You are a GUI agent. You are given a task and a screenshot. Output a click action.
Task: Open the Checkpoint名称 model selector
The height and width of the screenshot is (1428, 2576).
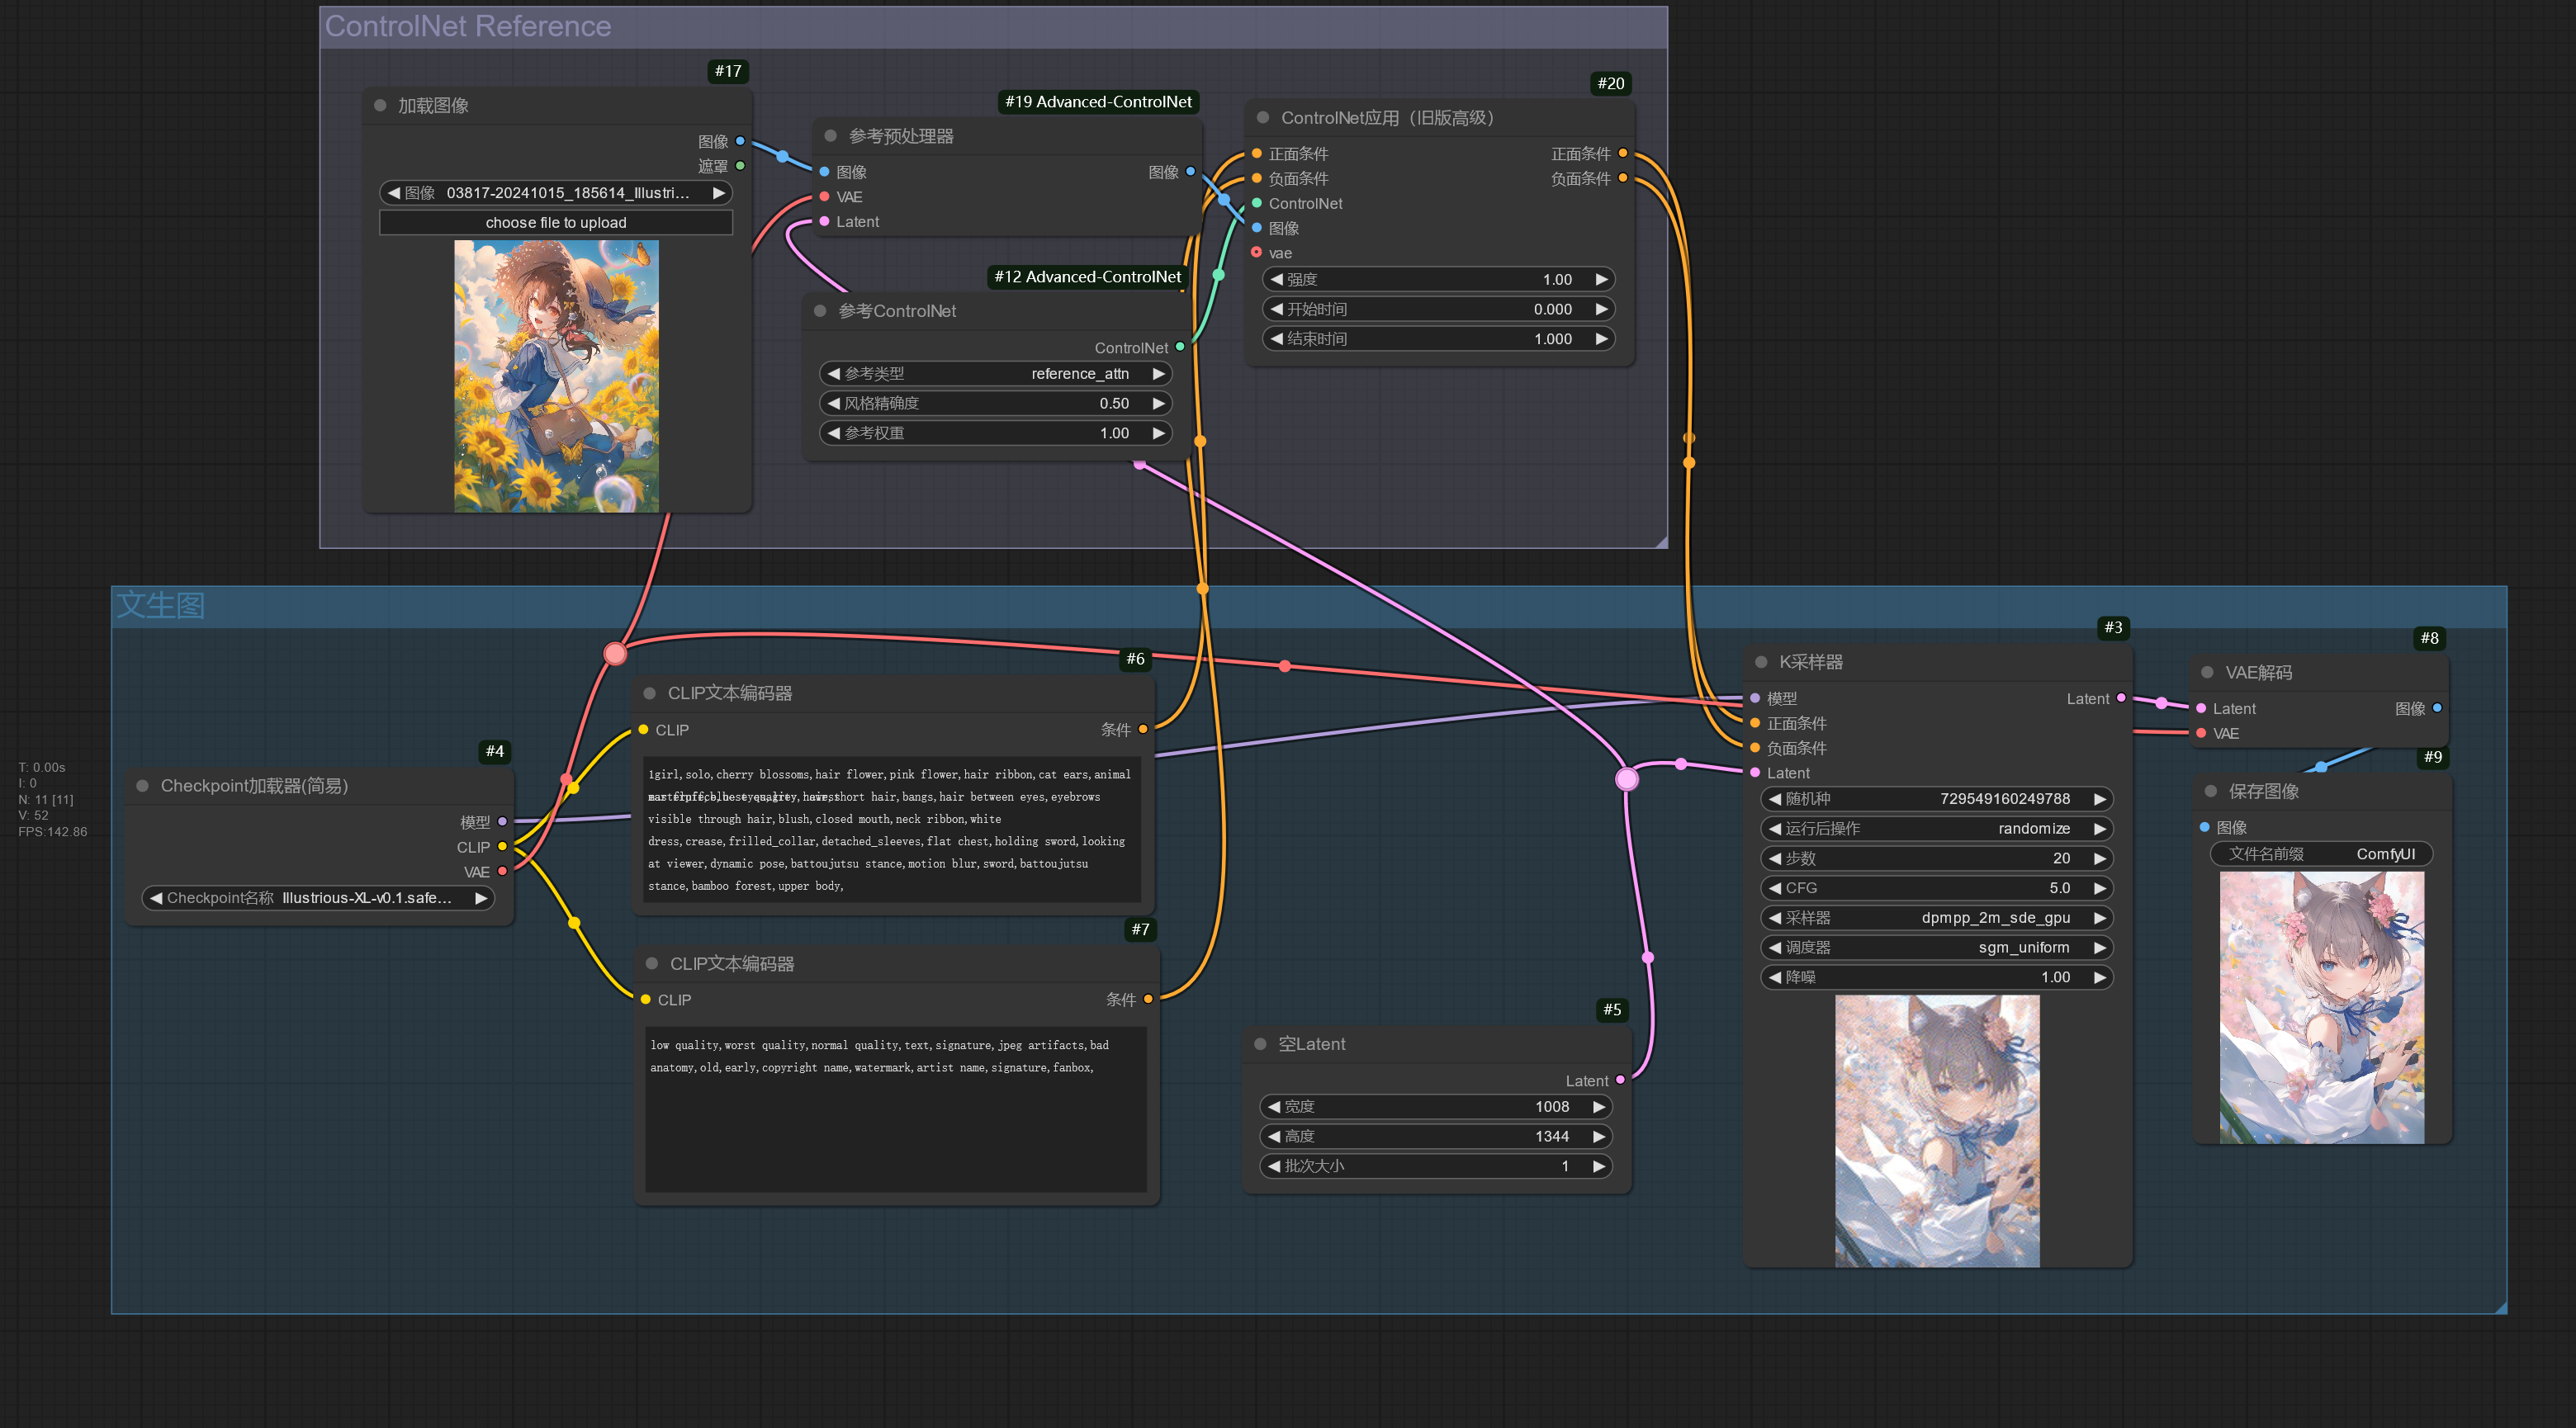[318, 898]
